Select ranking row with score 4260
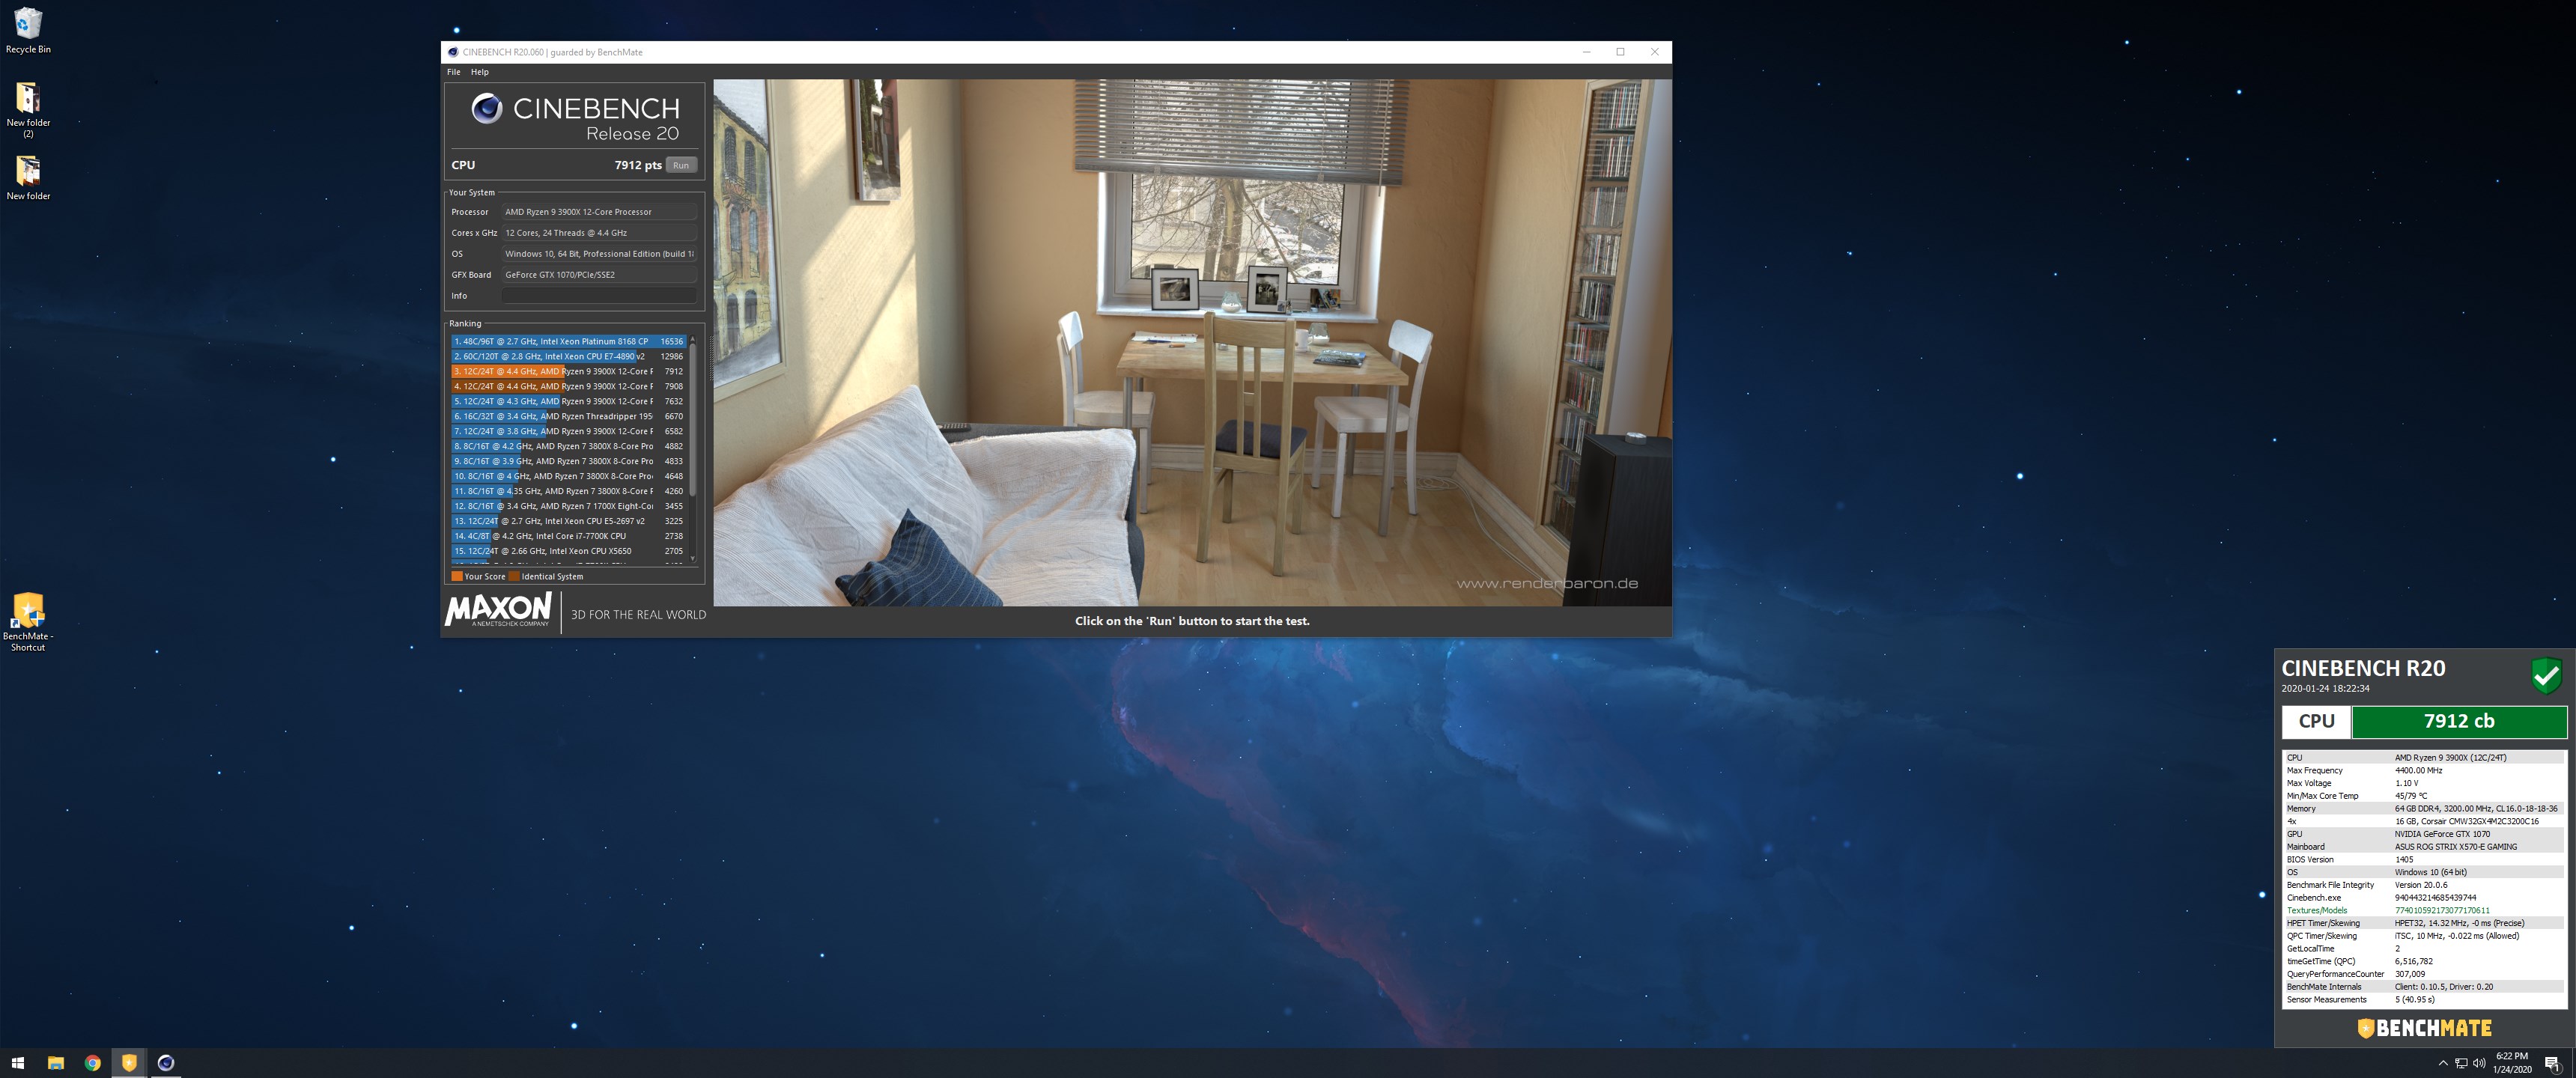Screen dimensions: 2576x1078 pyautogui.click(x=568, y=491)
